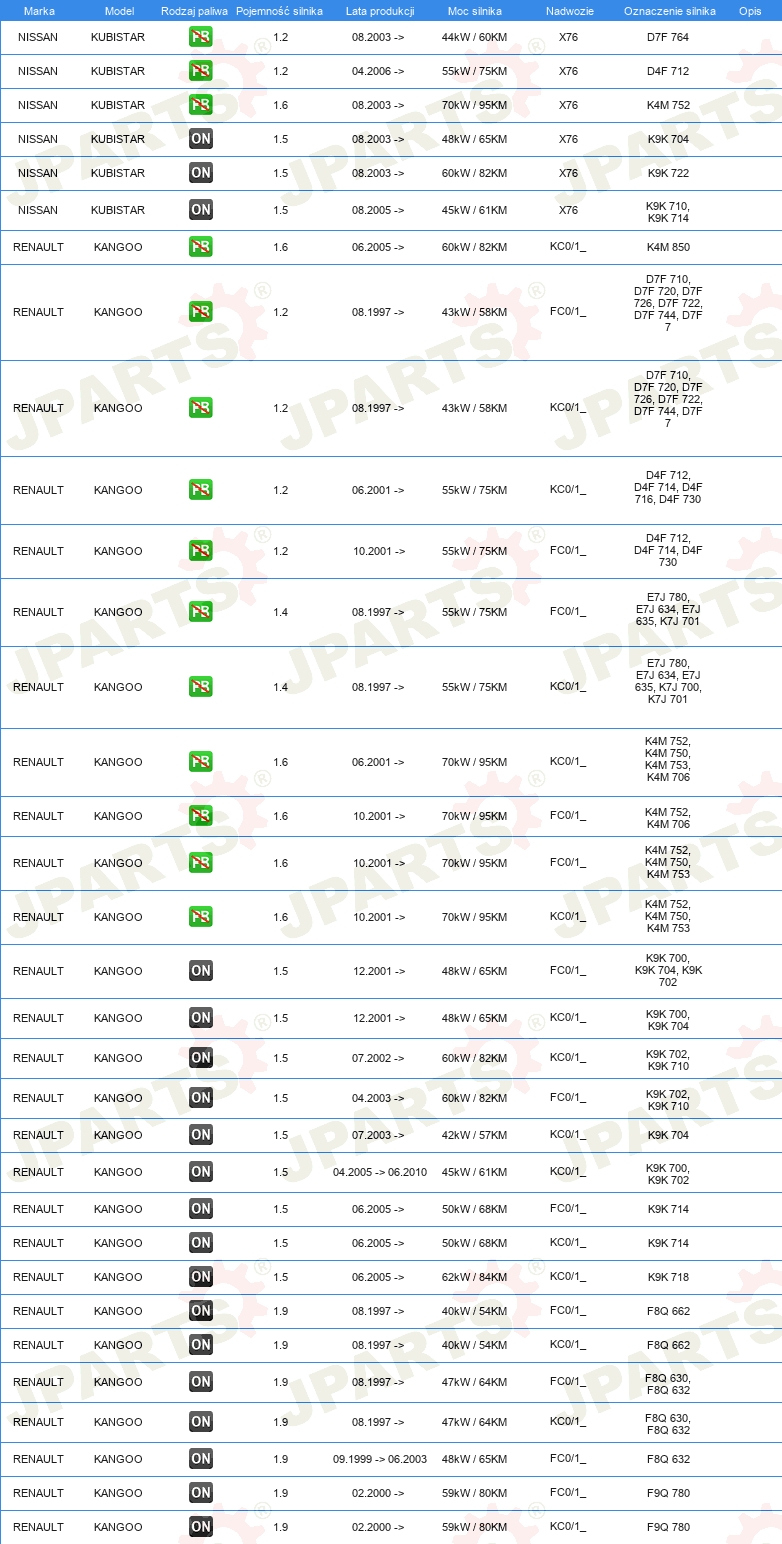782x1544 pixels.
Task: Click the production date 09.1999 -> 06.2003
Action: coord(380,1459)
